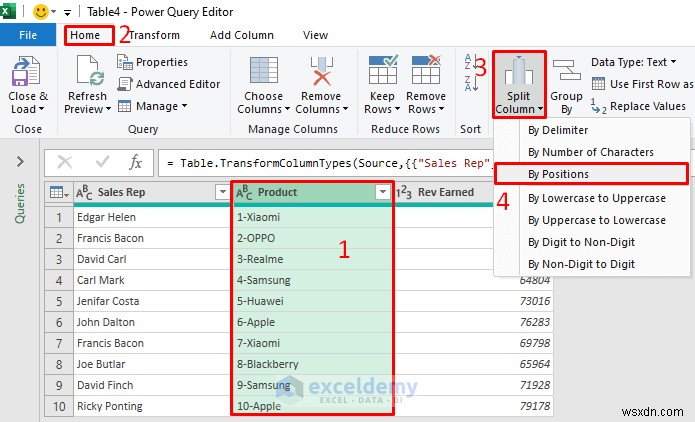Image resolution: width=695 pixels, height=422 pixels.
Task: Select the revenue value 79178
Action: click(474, 406)
